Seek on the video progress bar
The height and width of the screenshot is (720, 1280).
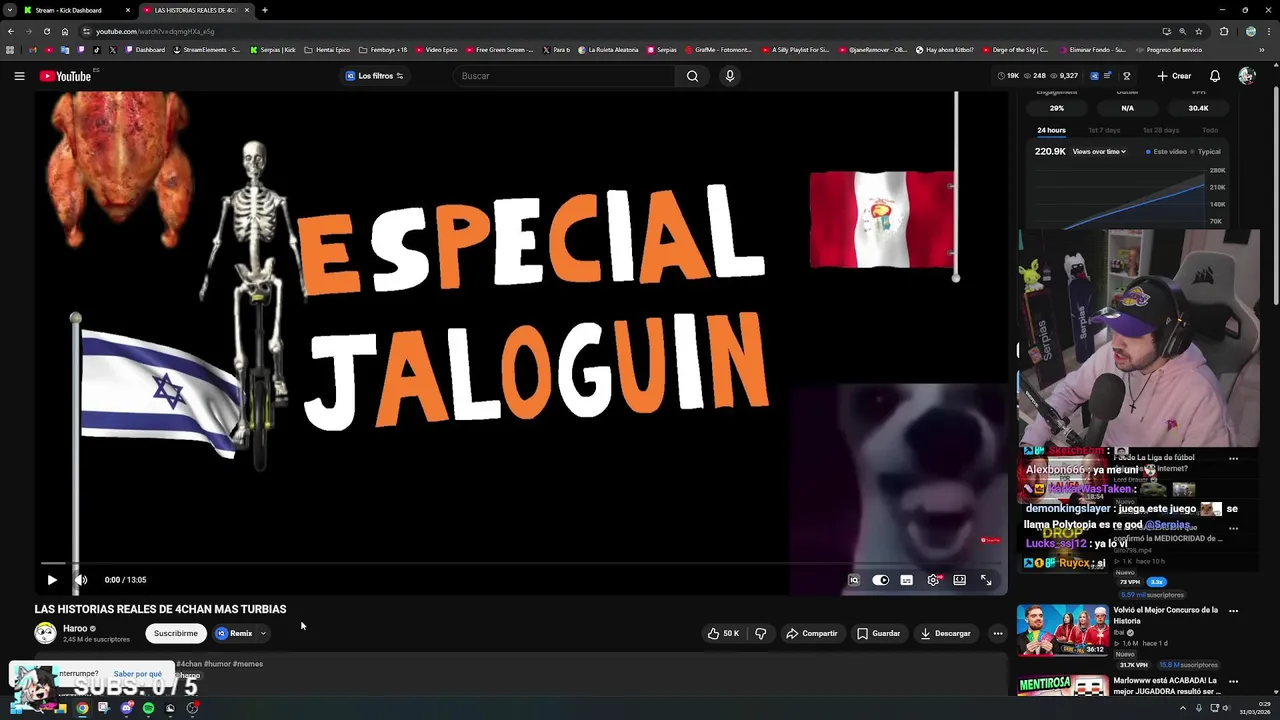521,564
